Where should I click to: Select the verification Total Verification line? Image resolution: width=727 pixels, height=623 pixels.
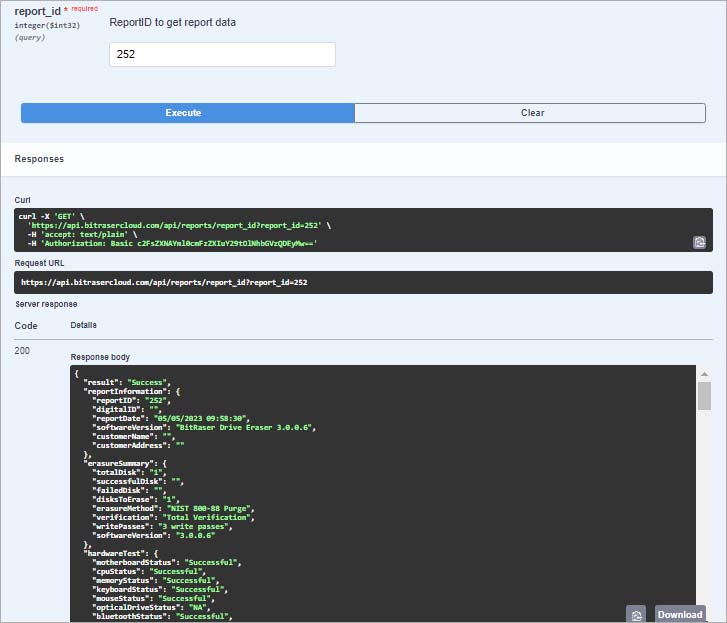coord(173,517)
